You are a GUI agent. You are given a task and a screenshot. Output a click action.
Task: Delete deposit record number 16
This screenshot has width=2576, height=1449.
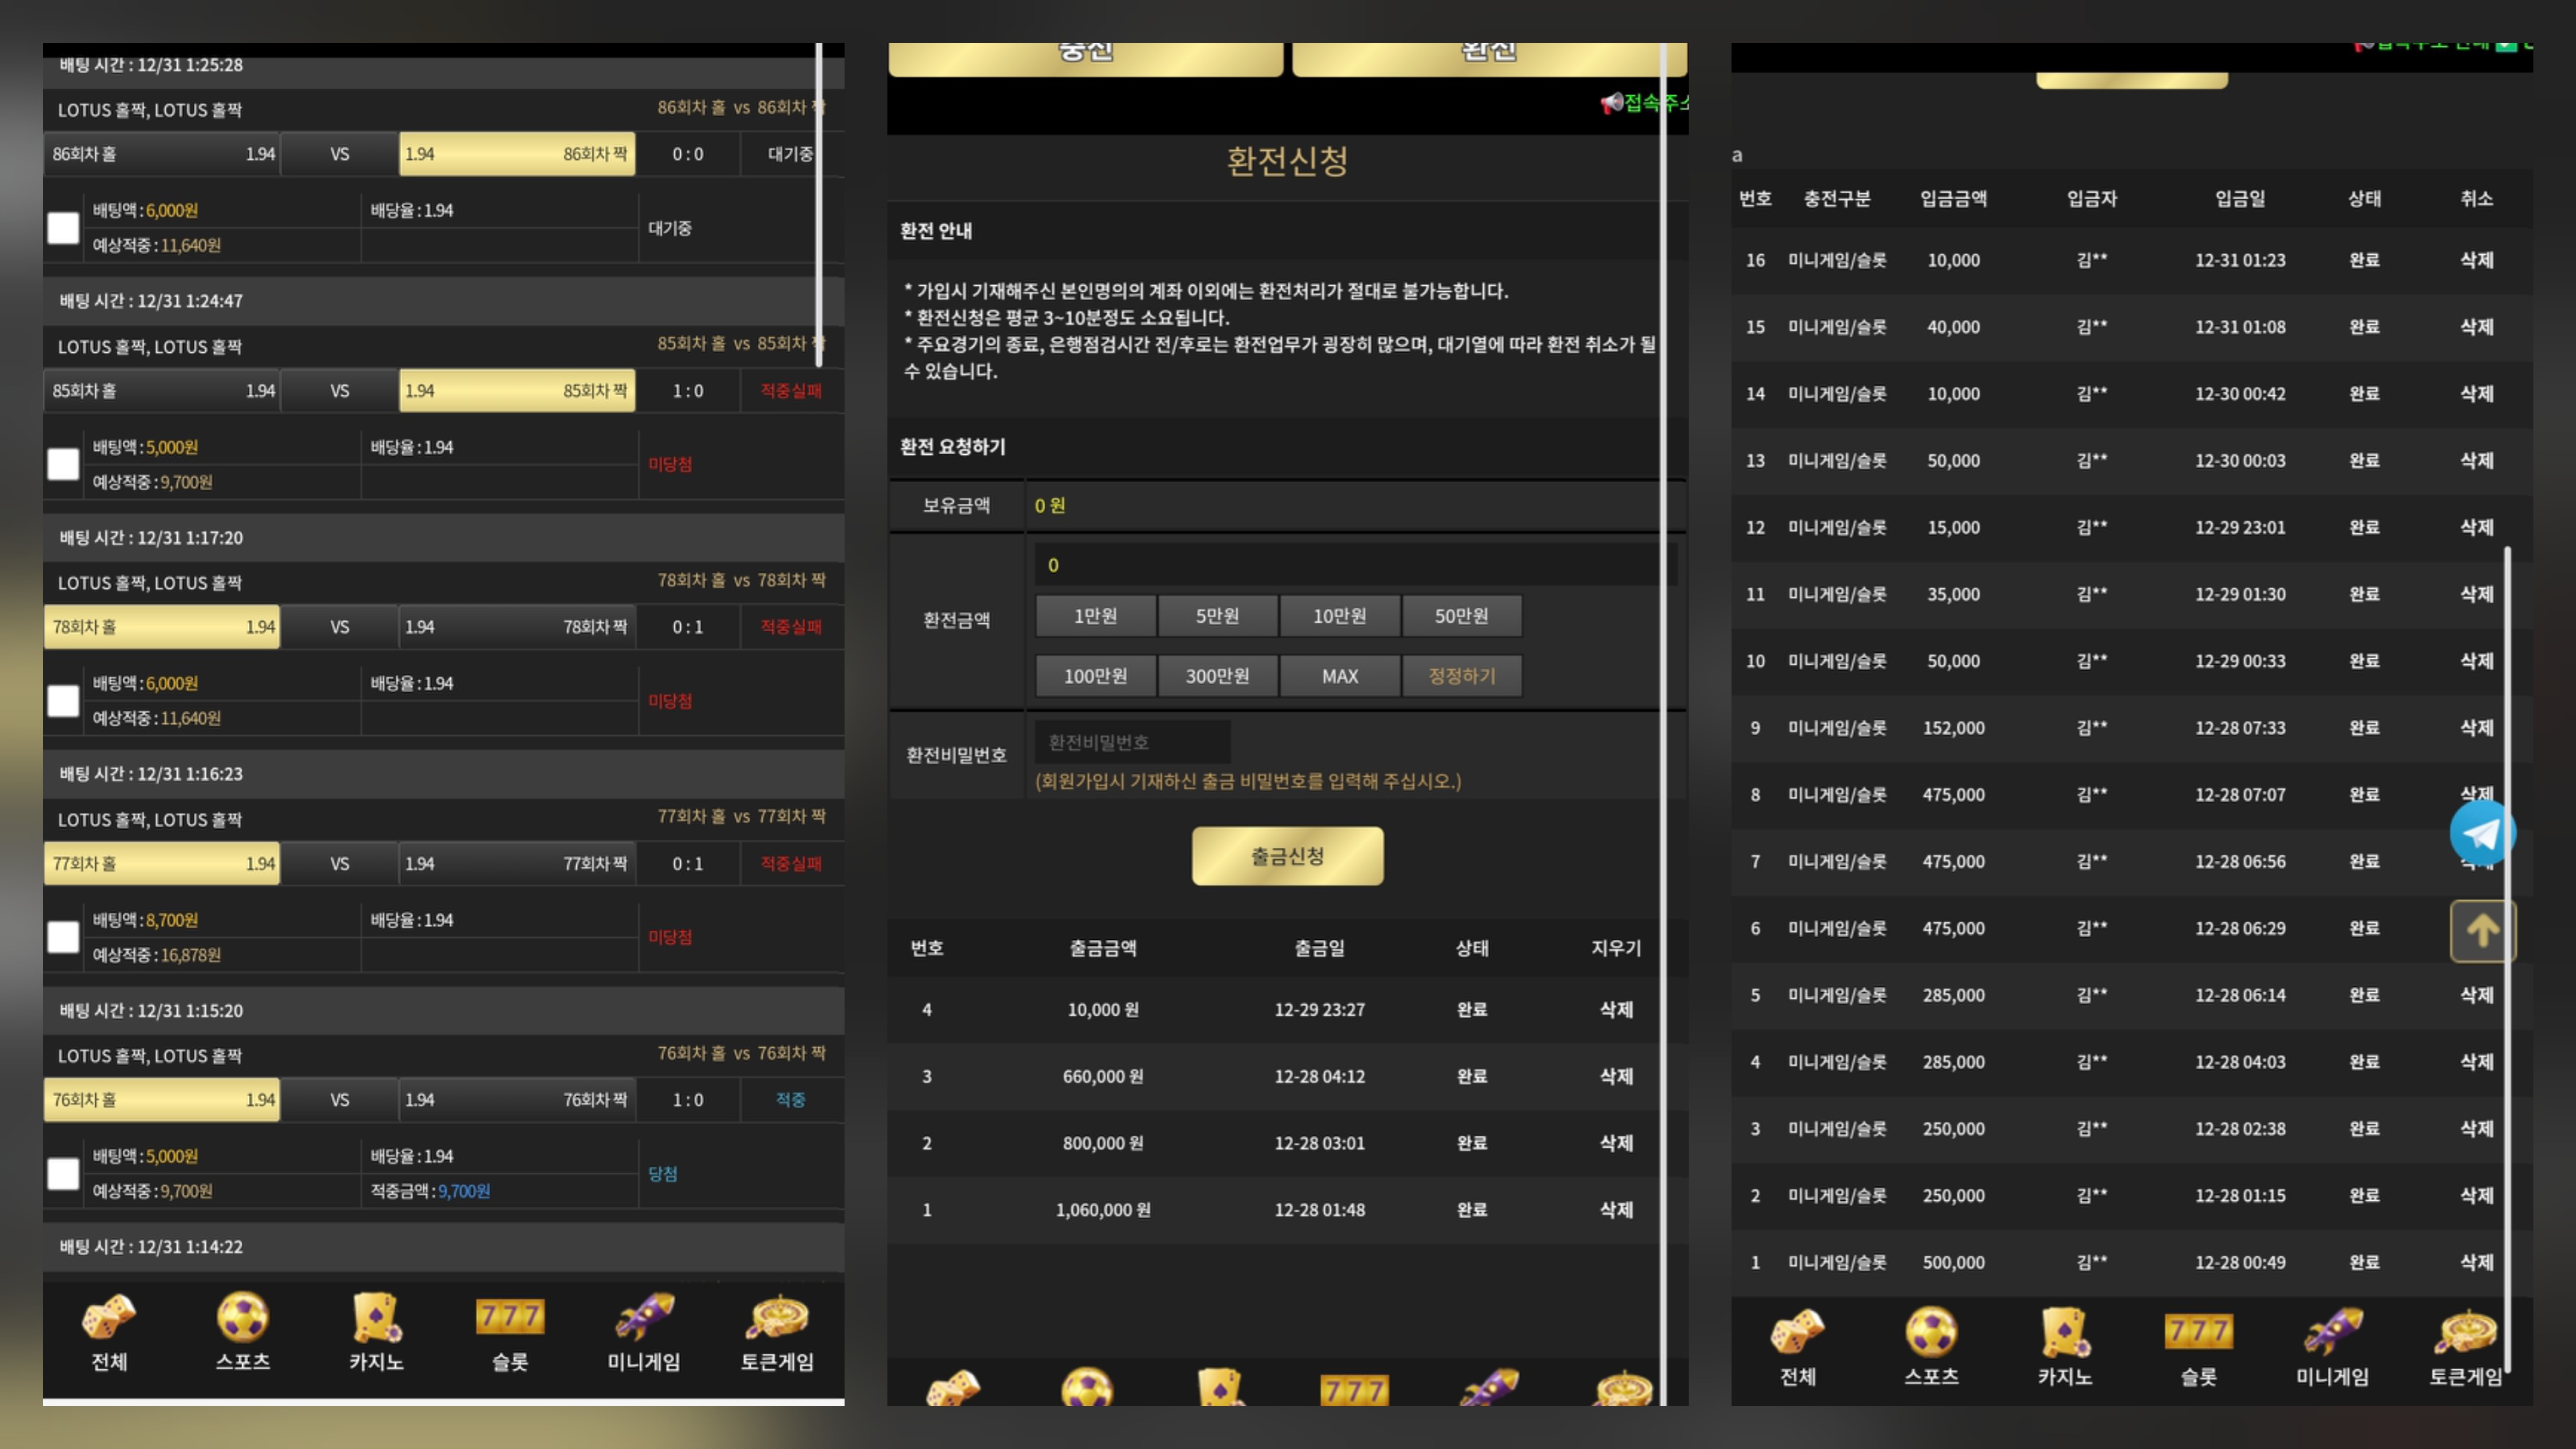(2476, 260)
